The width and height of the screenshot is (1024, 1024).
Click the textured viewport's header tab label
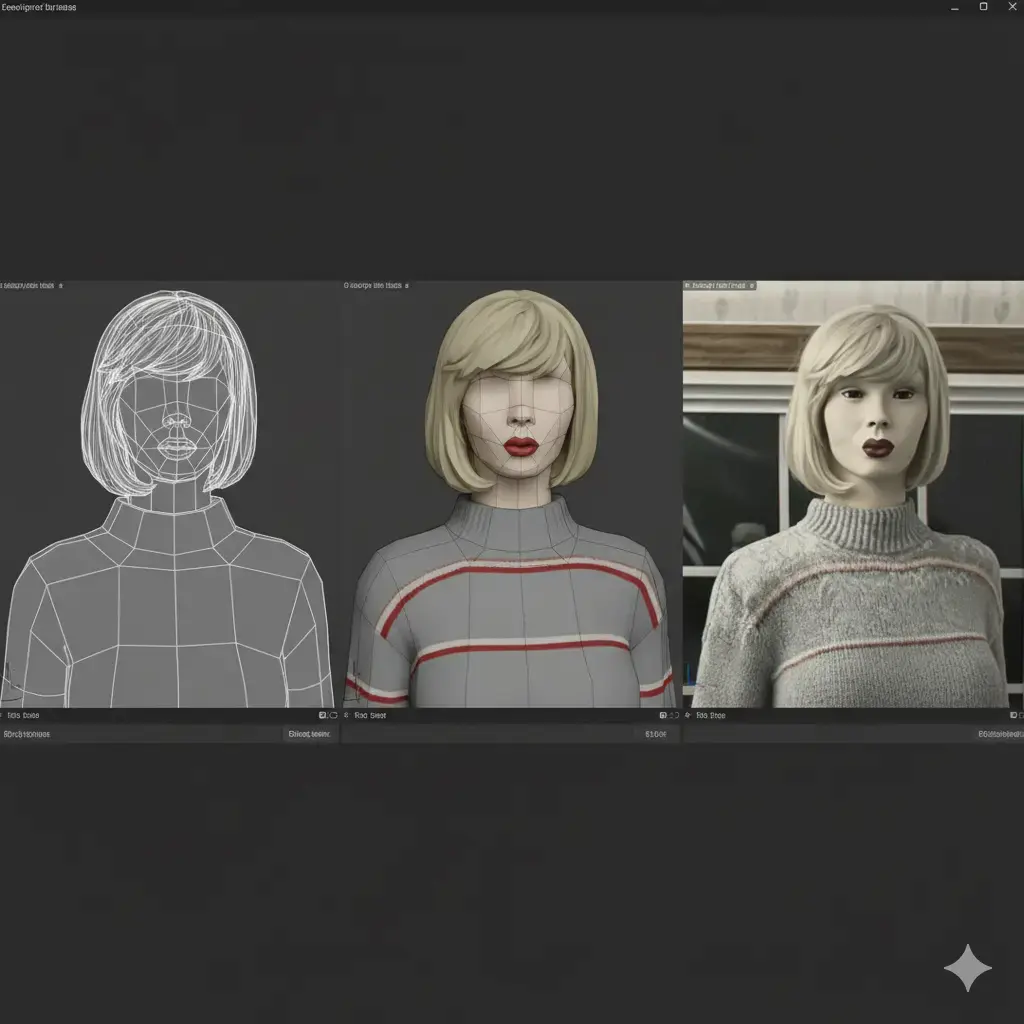click(x=372, y=285)
